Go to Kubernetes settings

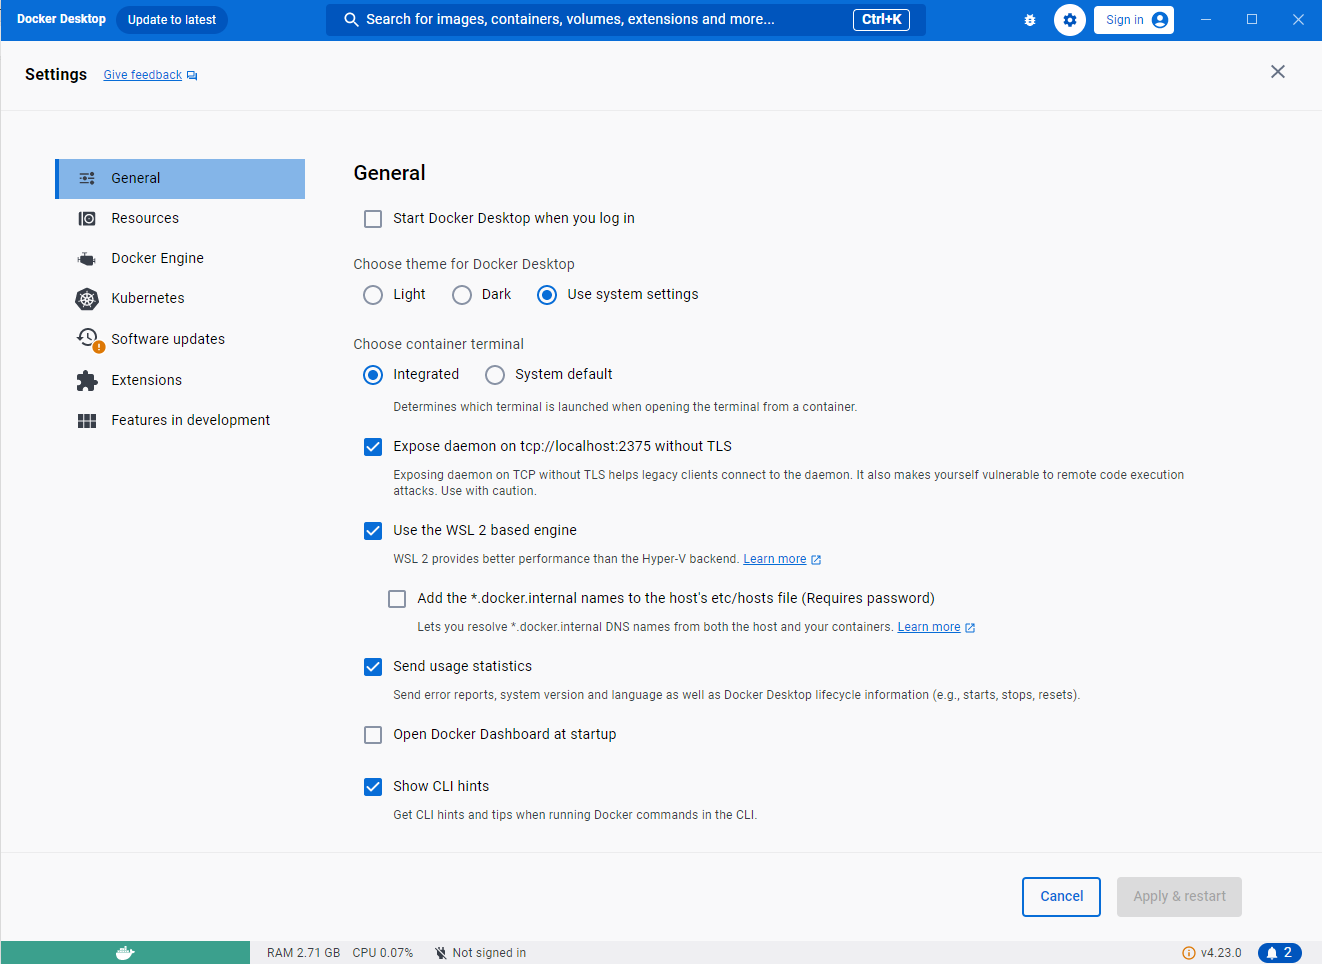(180, 298)
